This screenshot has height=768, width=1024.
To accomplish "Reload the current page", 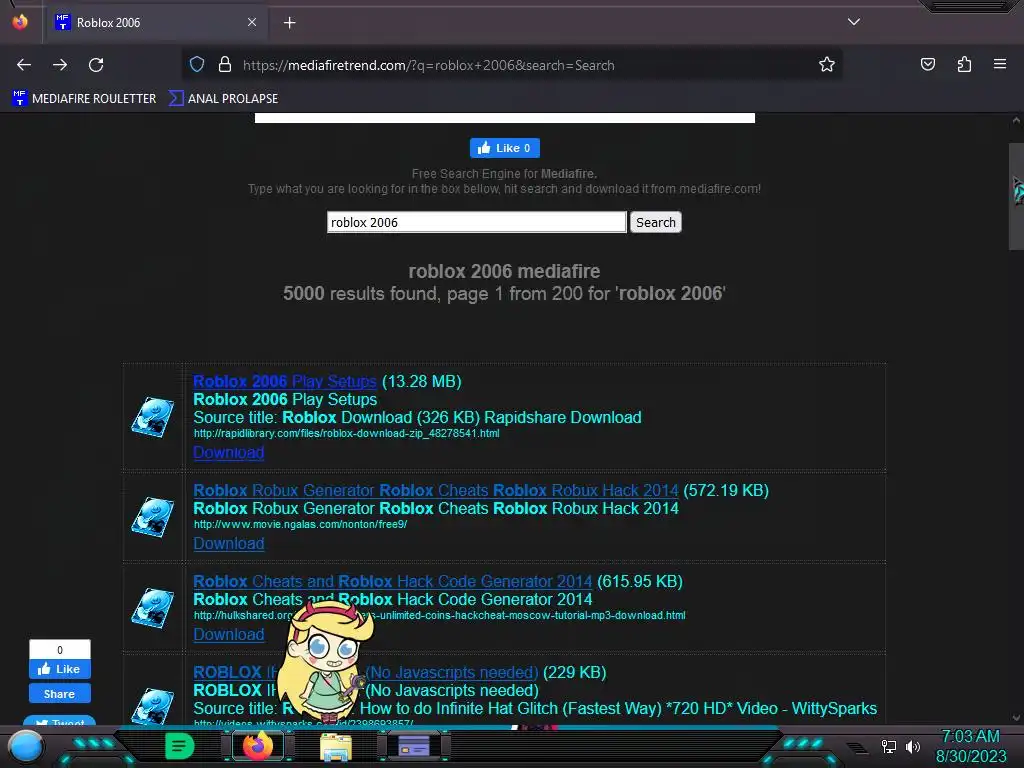I will tap(96, 65).
